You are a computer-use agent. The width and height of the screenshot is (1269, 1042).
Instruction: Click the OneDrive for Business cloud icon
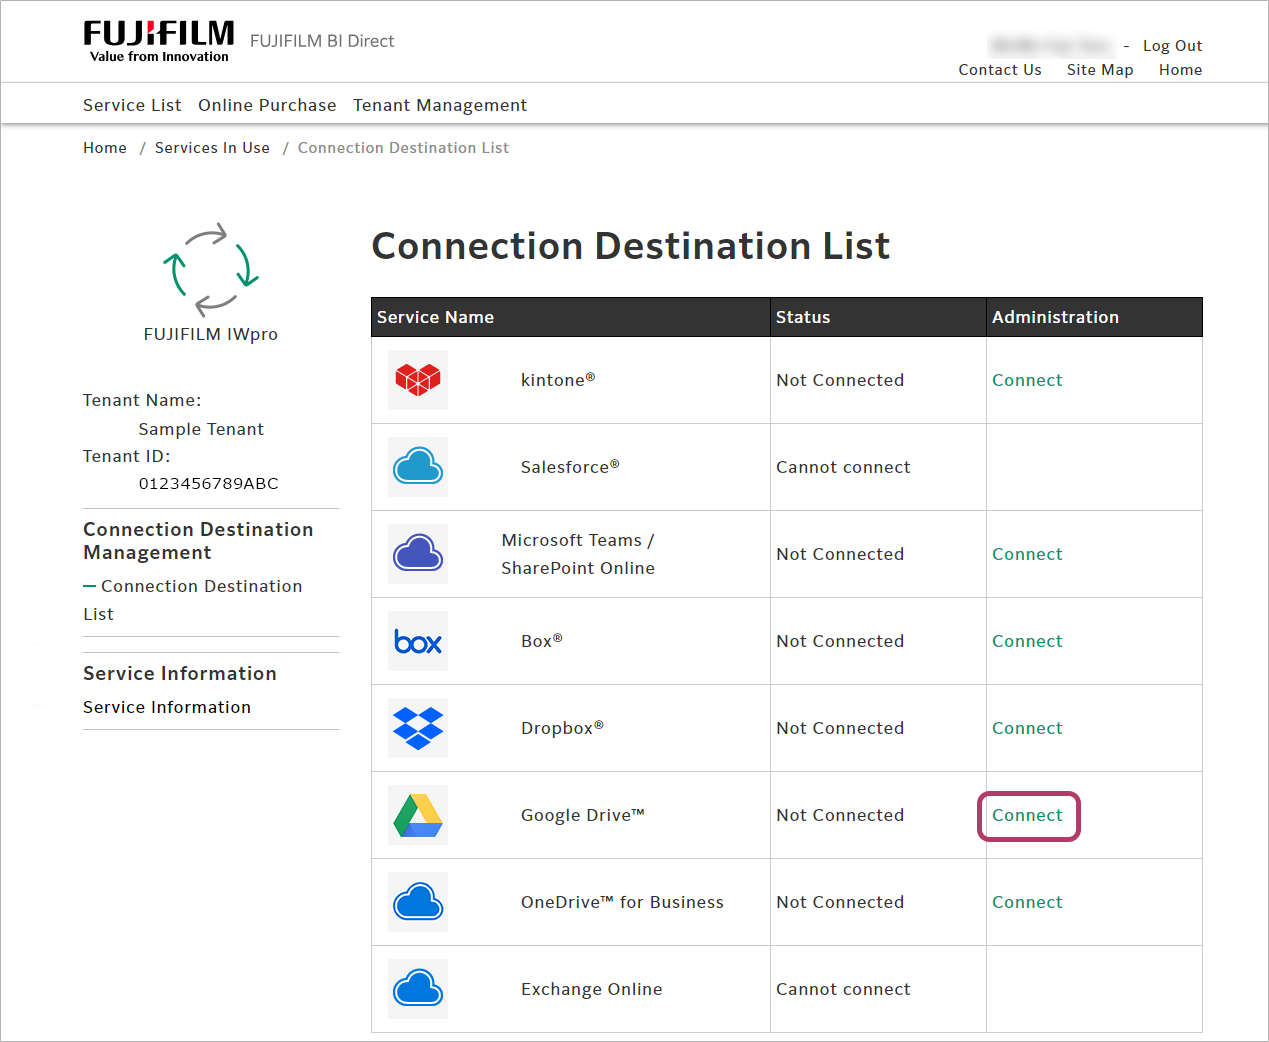418,902
